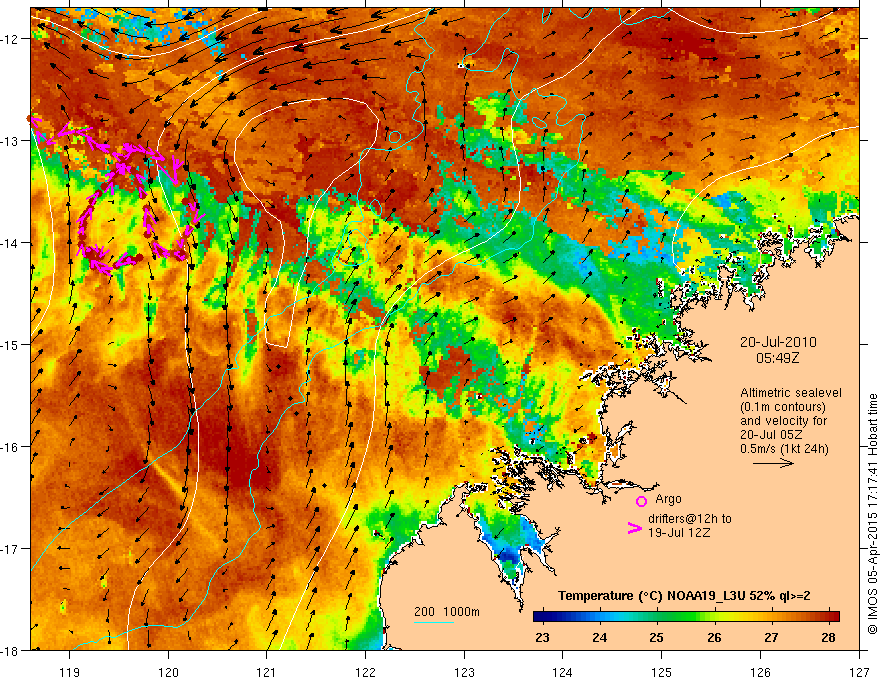Viewport: 880px width, 680px height.
Task: Click the longitude axis label '127'
Action: tap(859, 672)
